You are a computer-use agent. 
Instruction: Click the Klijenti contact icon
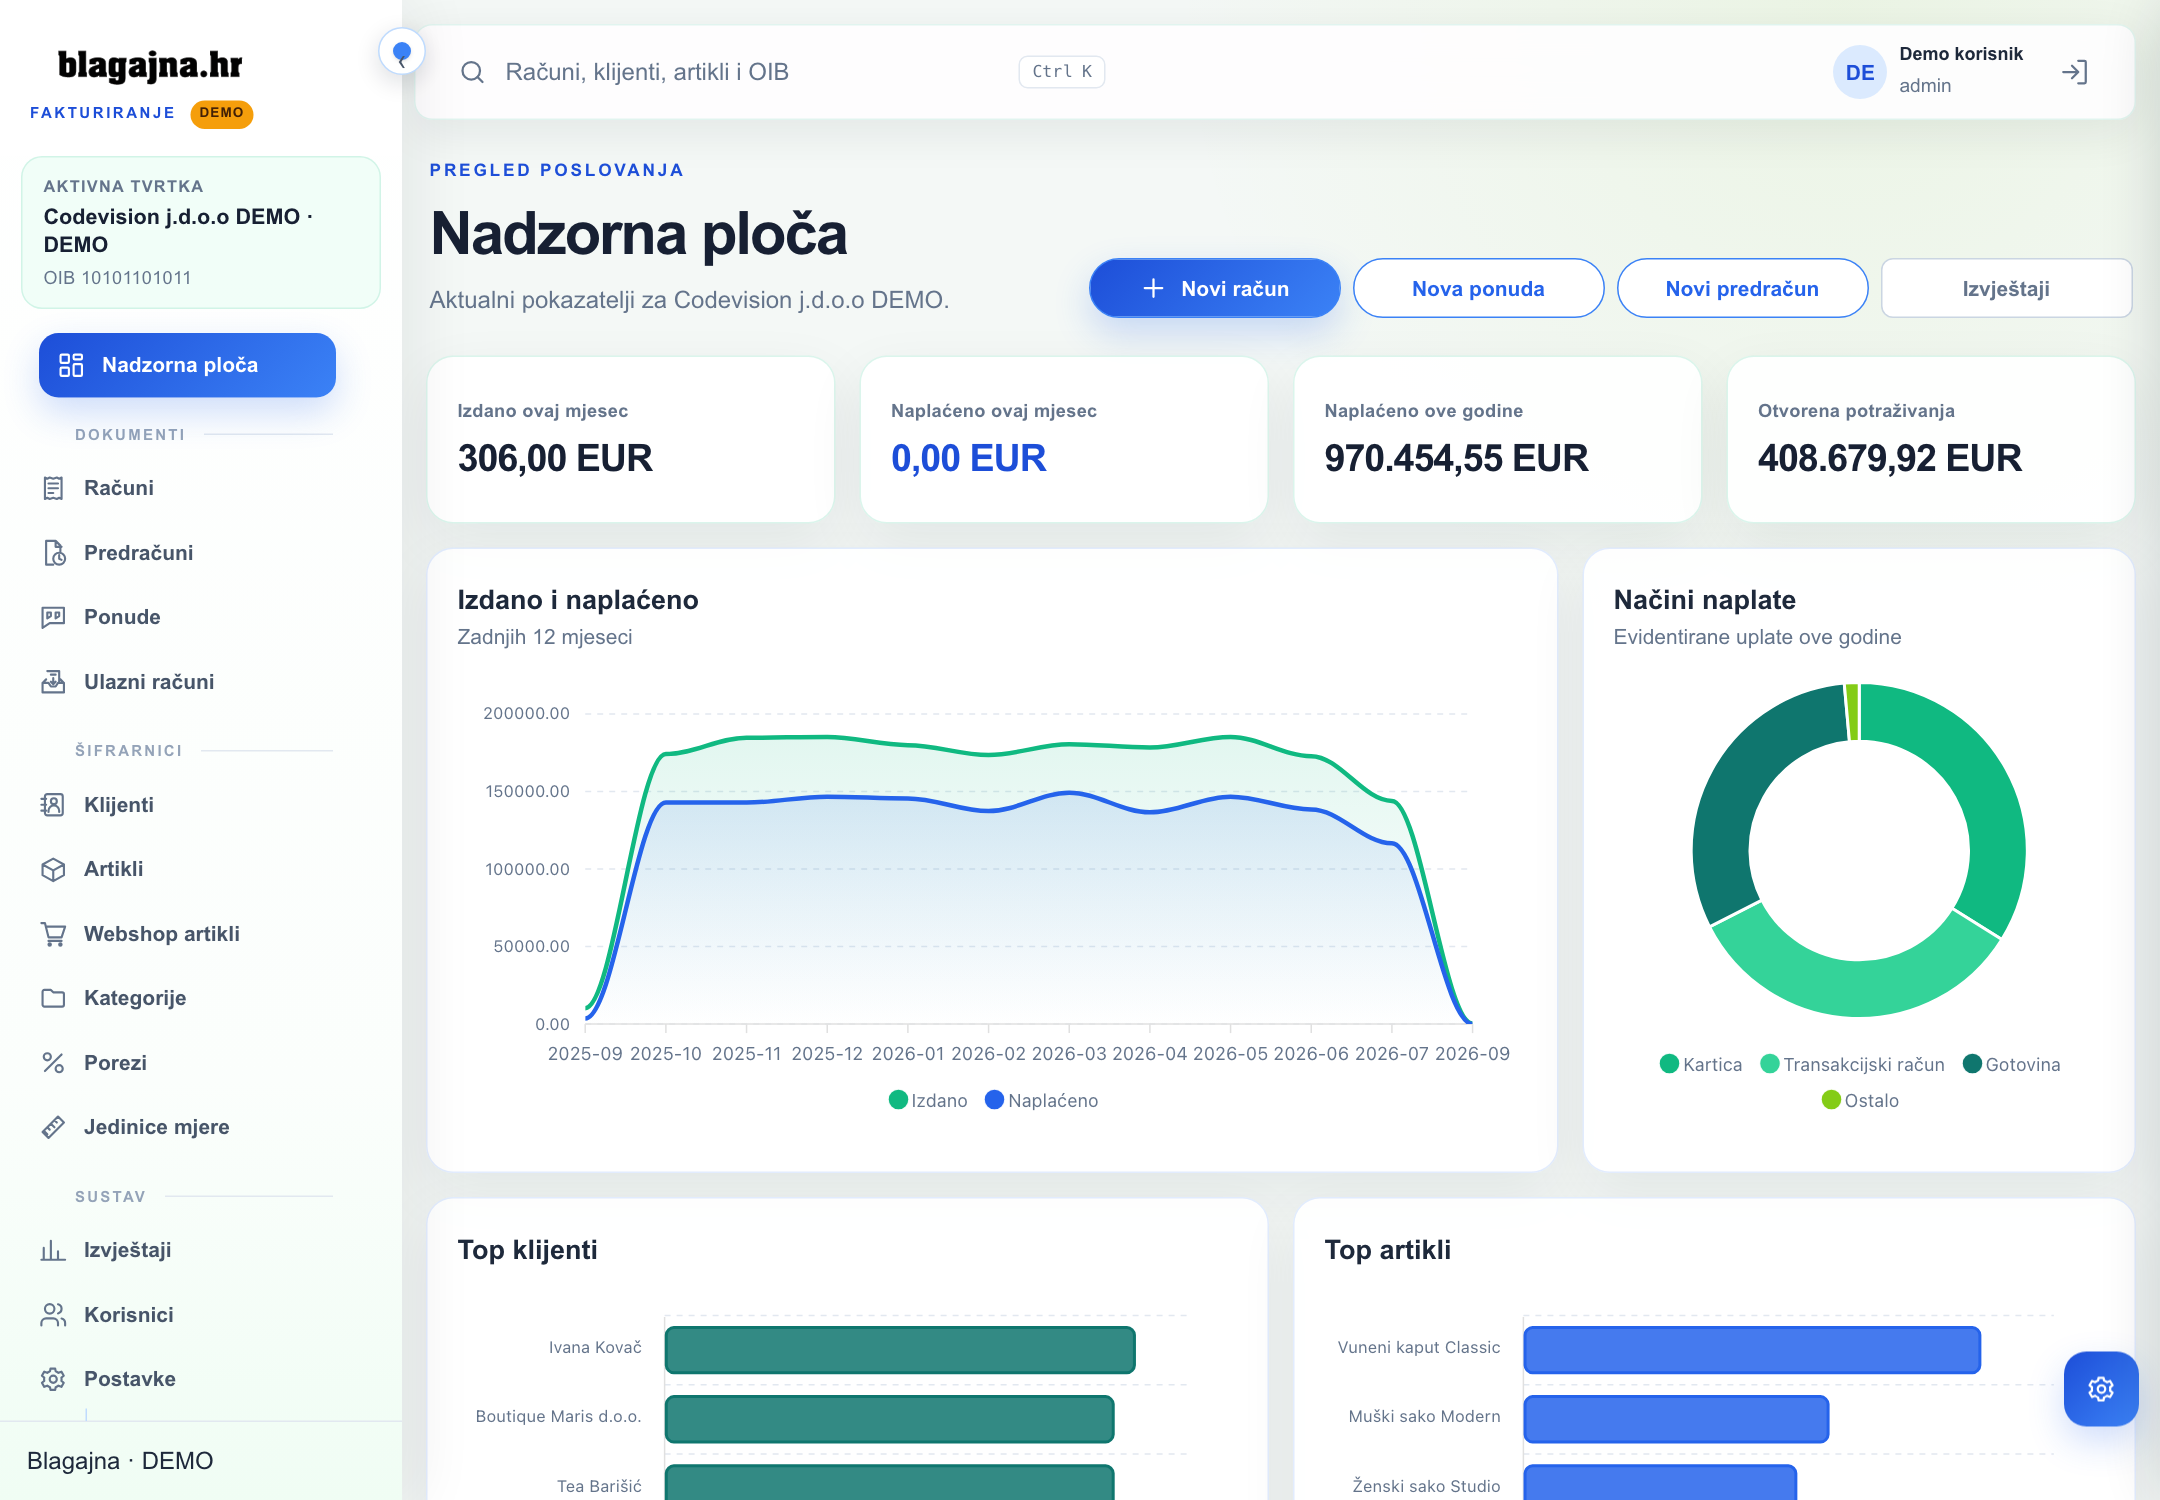point(53,805)
